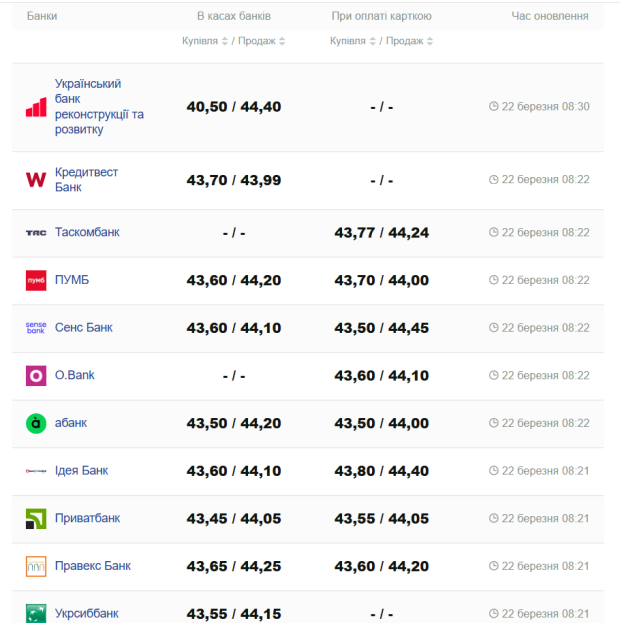Click the Кредитвест Банк red W logo
620x623 pixels.
tap(36, 180)
